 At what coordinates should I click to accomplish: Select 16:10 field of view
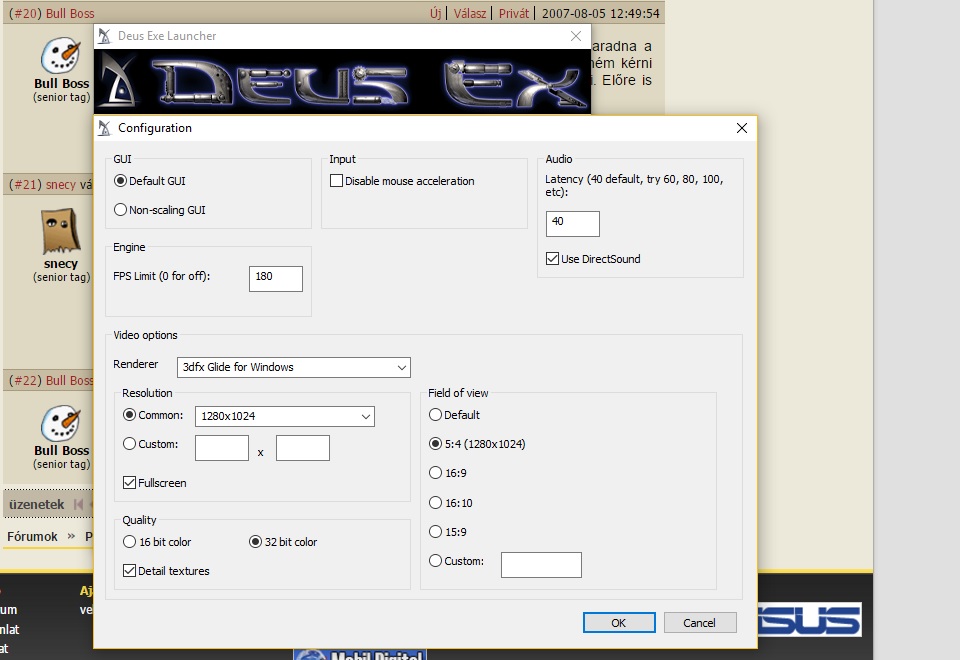tap(435, 503)
